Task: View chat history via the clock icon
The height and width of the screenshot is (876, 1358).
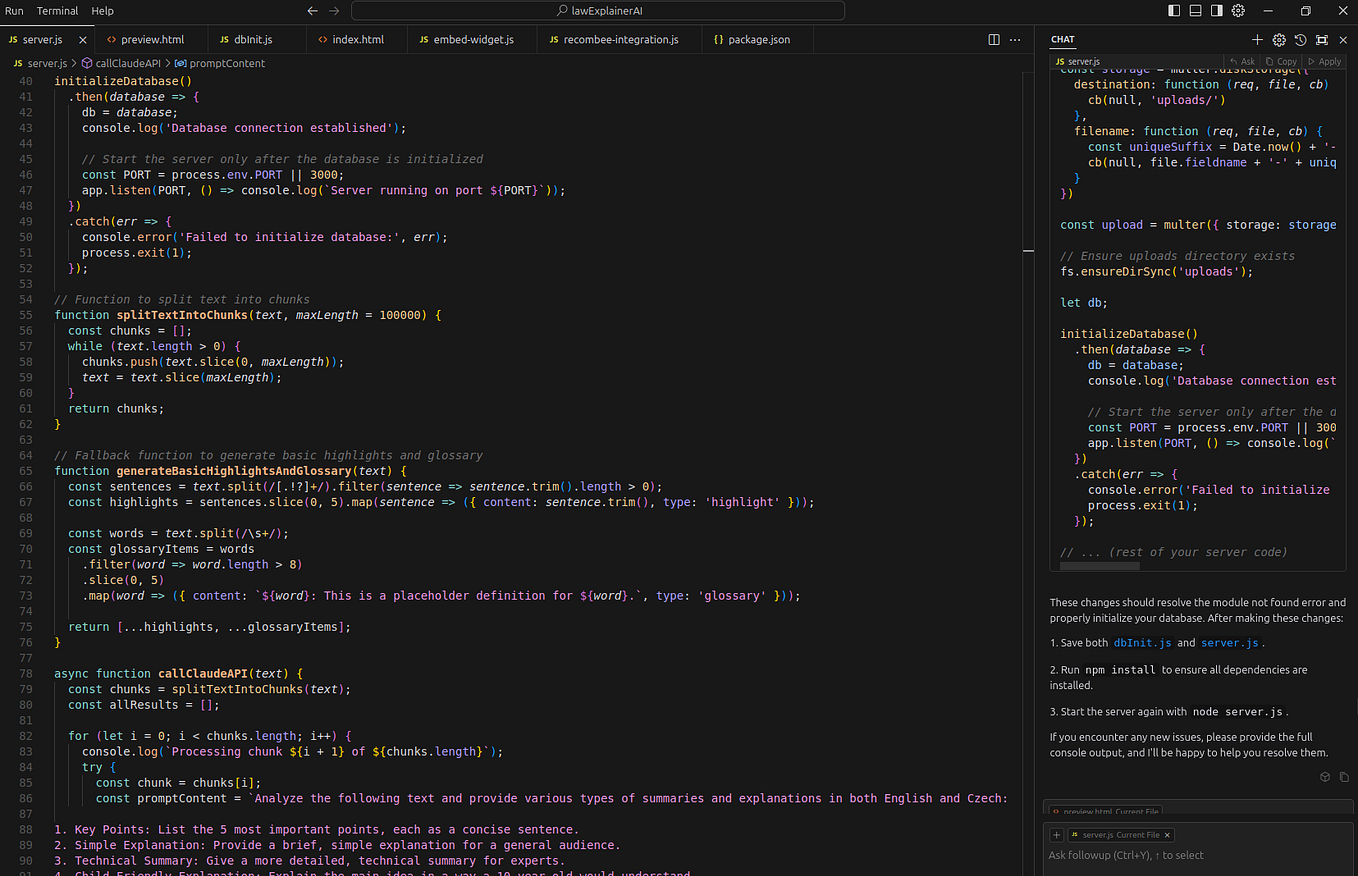Action: pyautogui.click(x=1301, y=39)
